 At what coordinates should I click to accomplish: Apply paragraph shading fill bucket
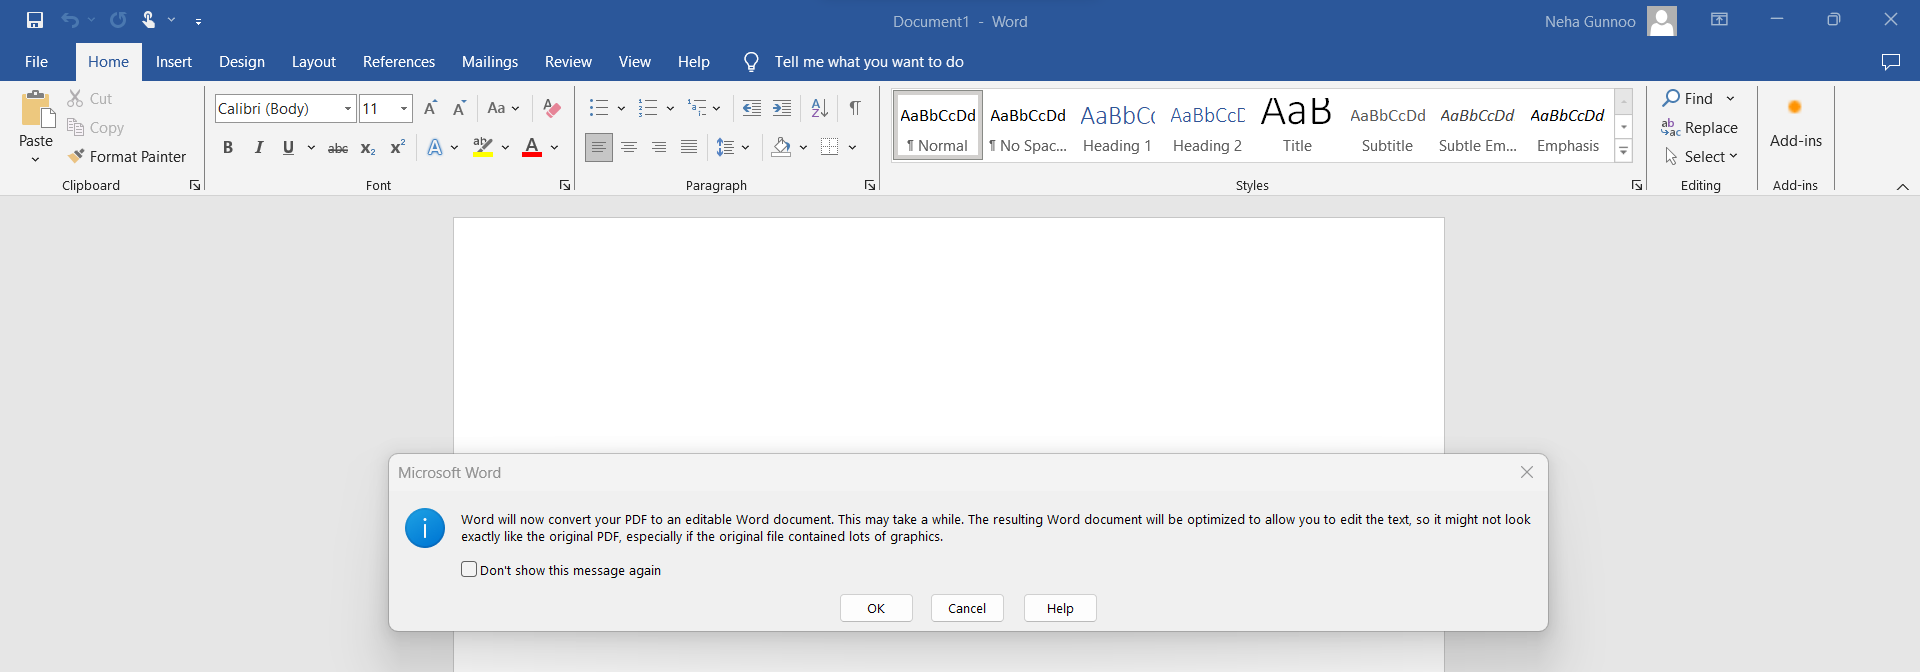point(781,148)
